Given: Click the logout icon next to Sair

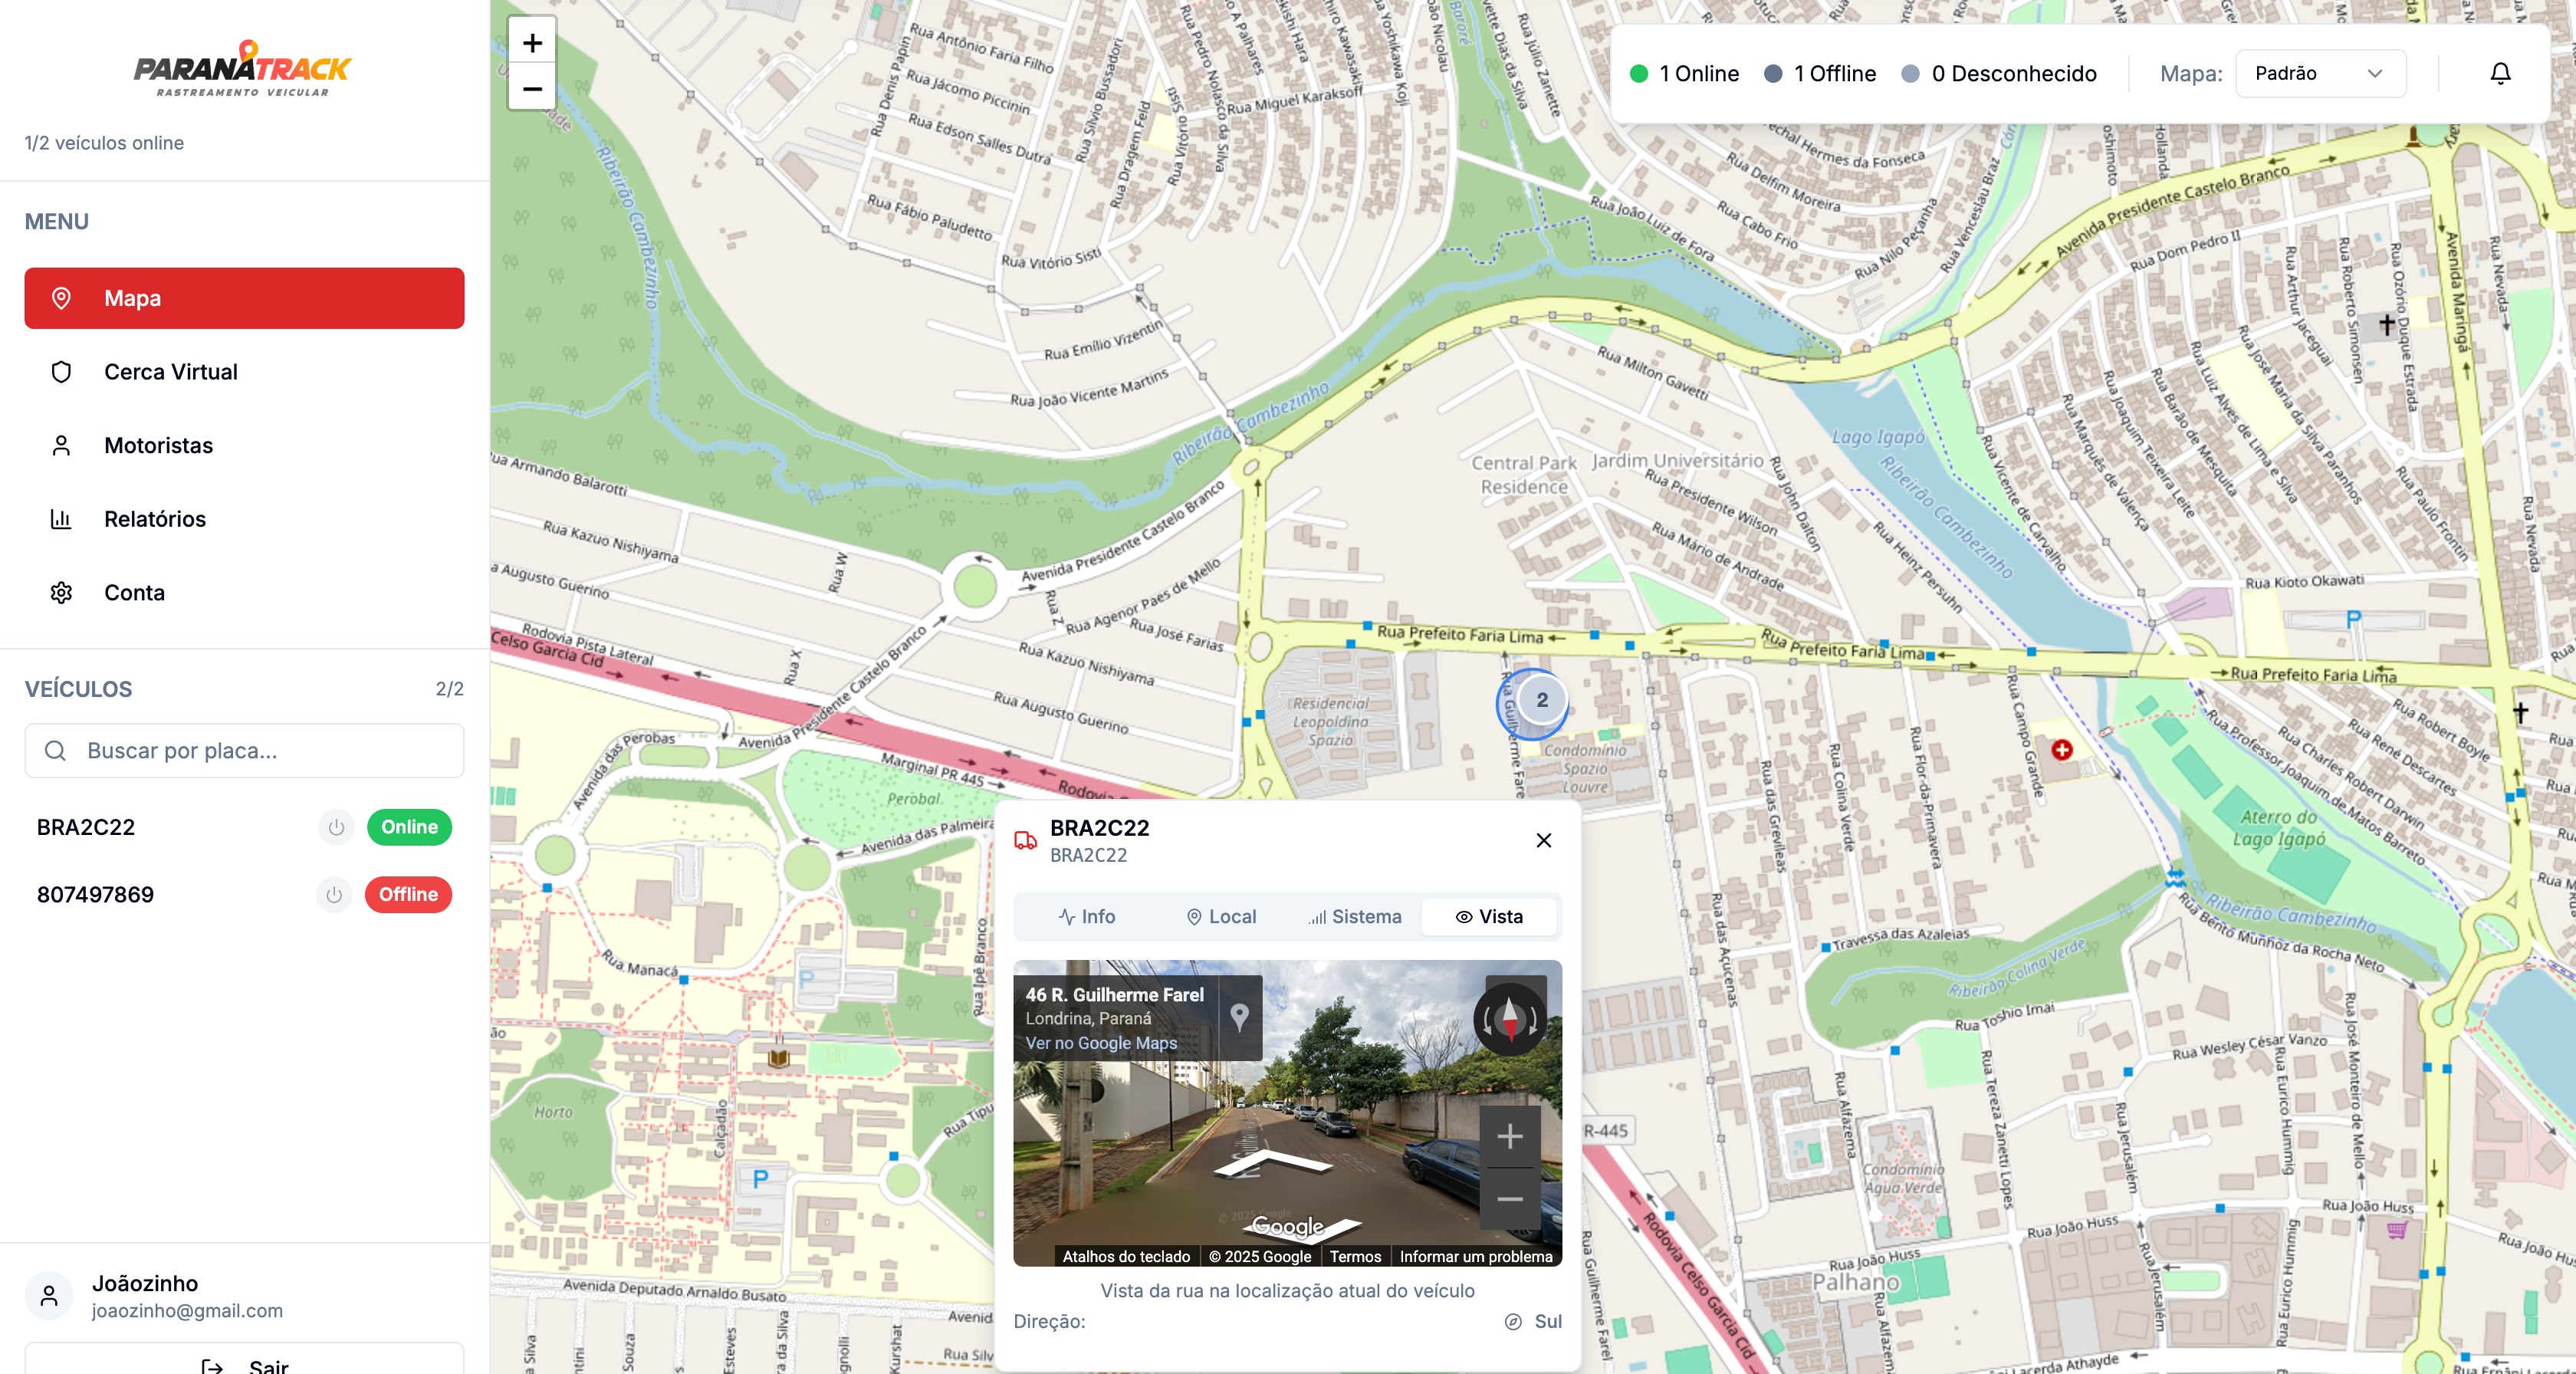Looking at the screenshot, I should click(x=212, y=1365).
